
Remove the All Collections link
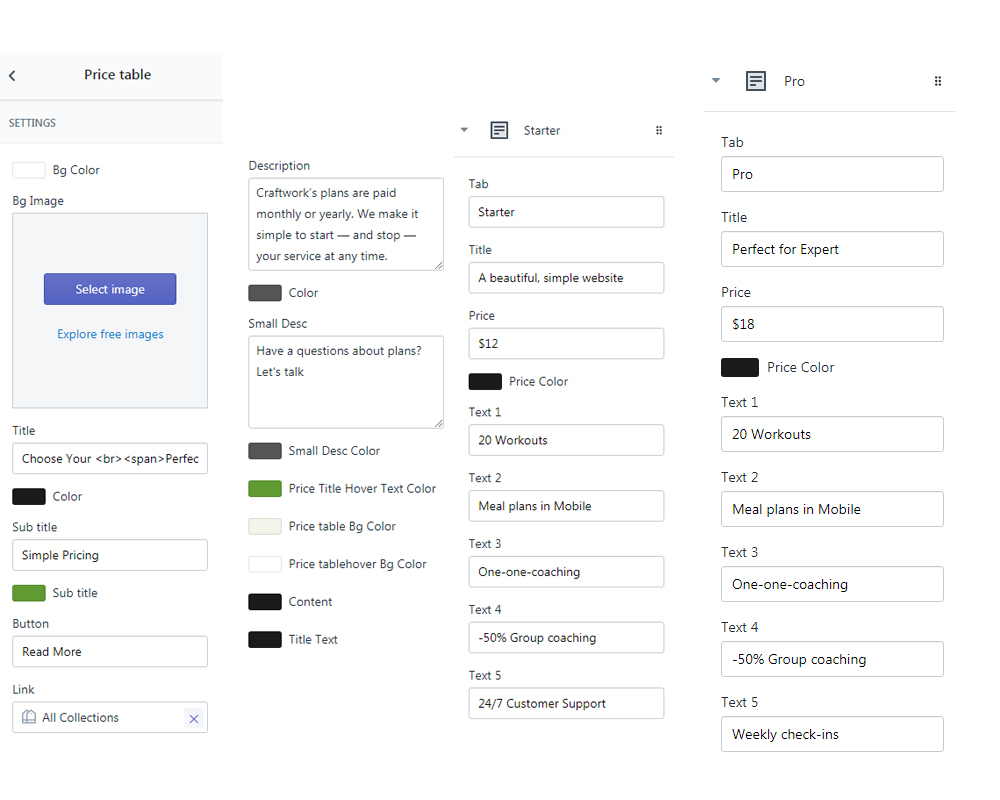(194, 717)
